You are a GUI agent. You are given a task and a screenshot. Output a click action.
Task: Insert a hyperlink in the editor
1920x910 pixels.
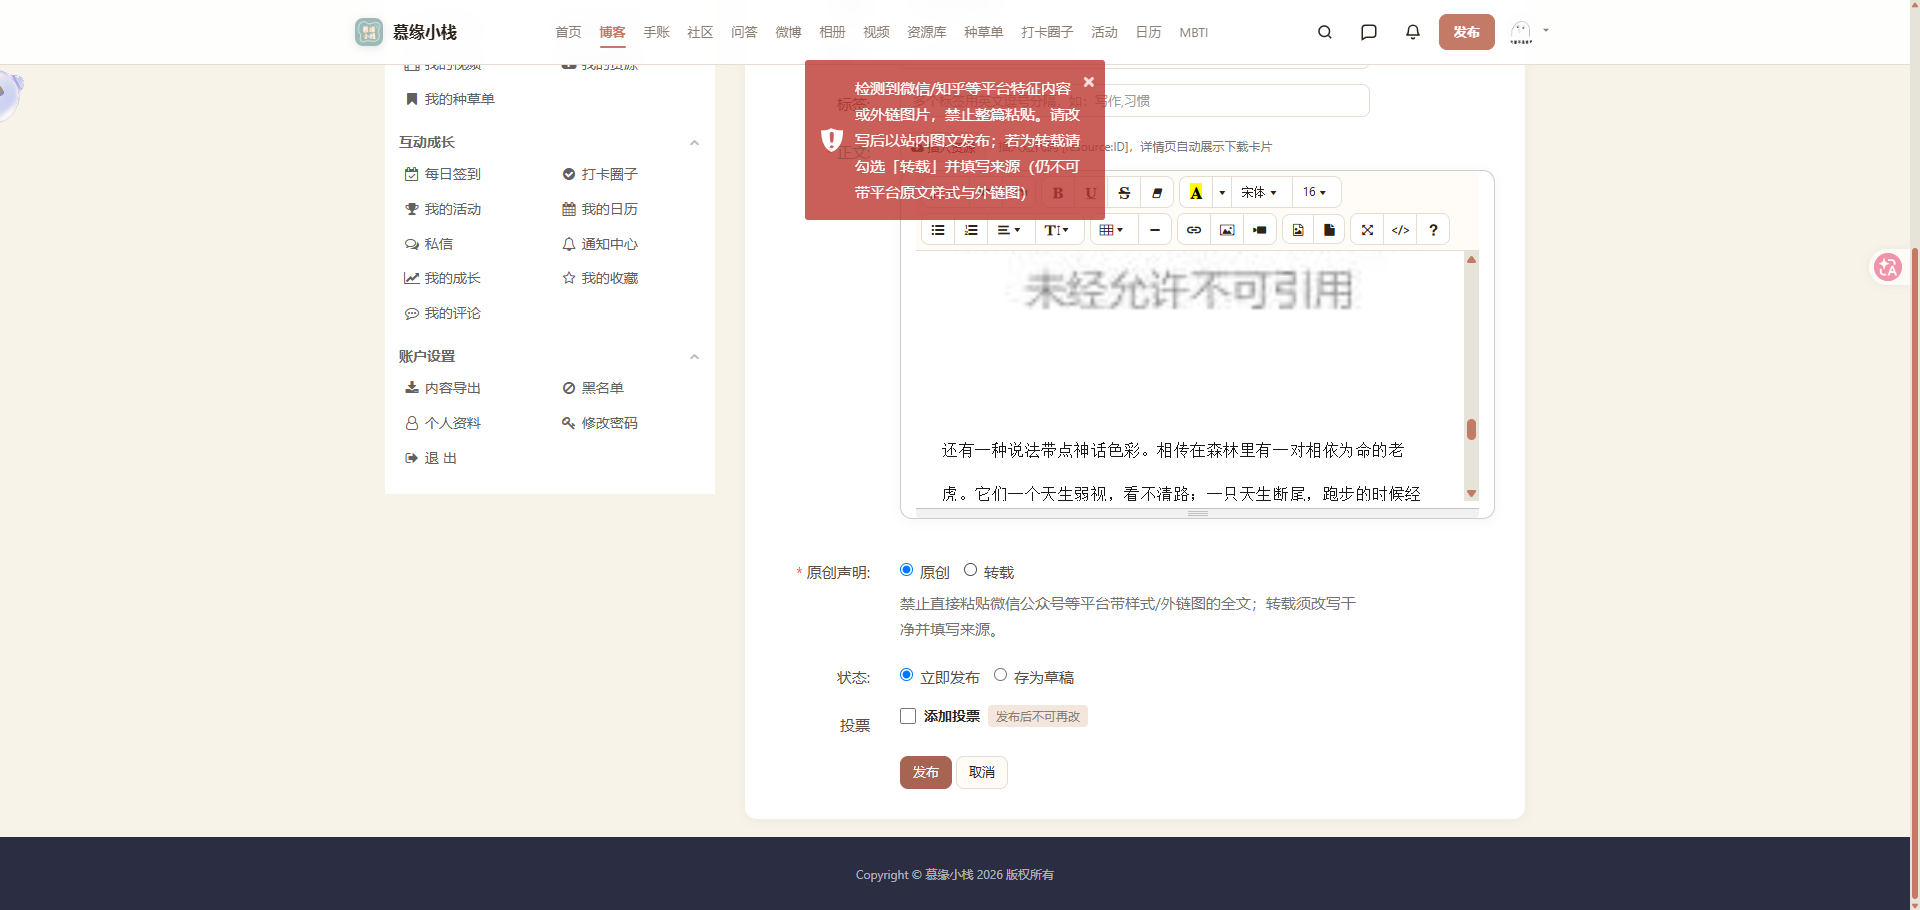click(x=1194, y=230)
